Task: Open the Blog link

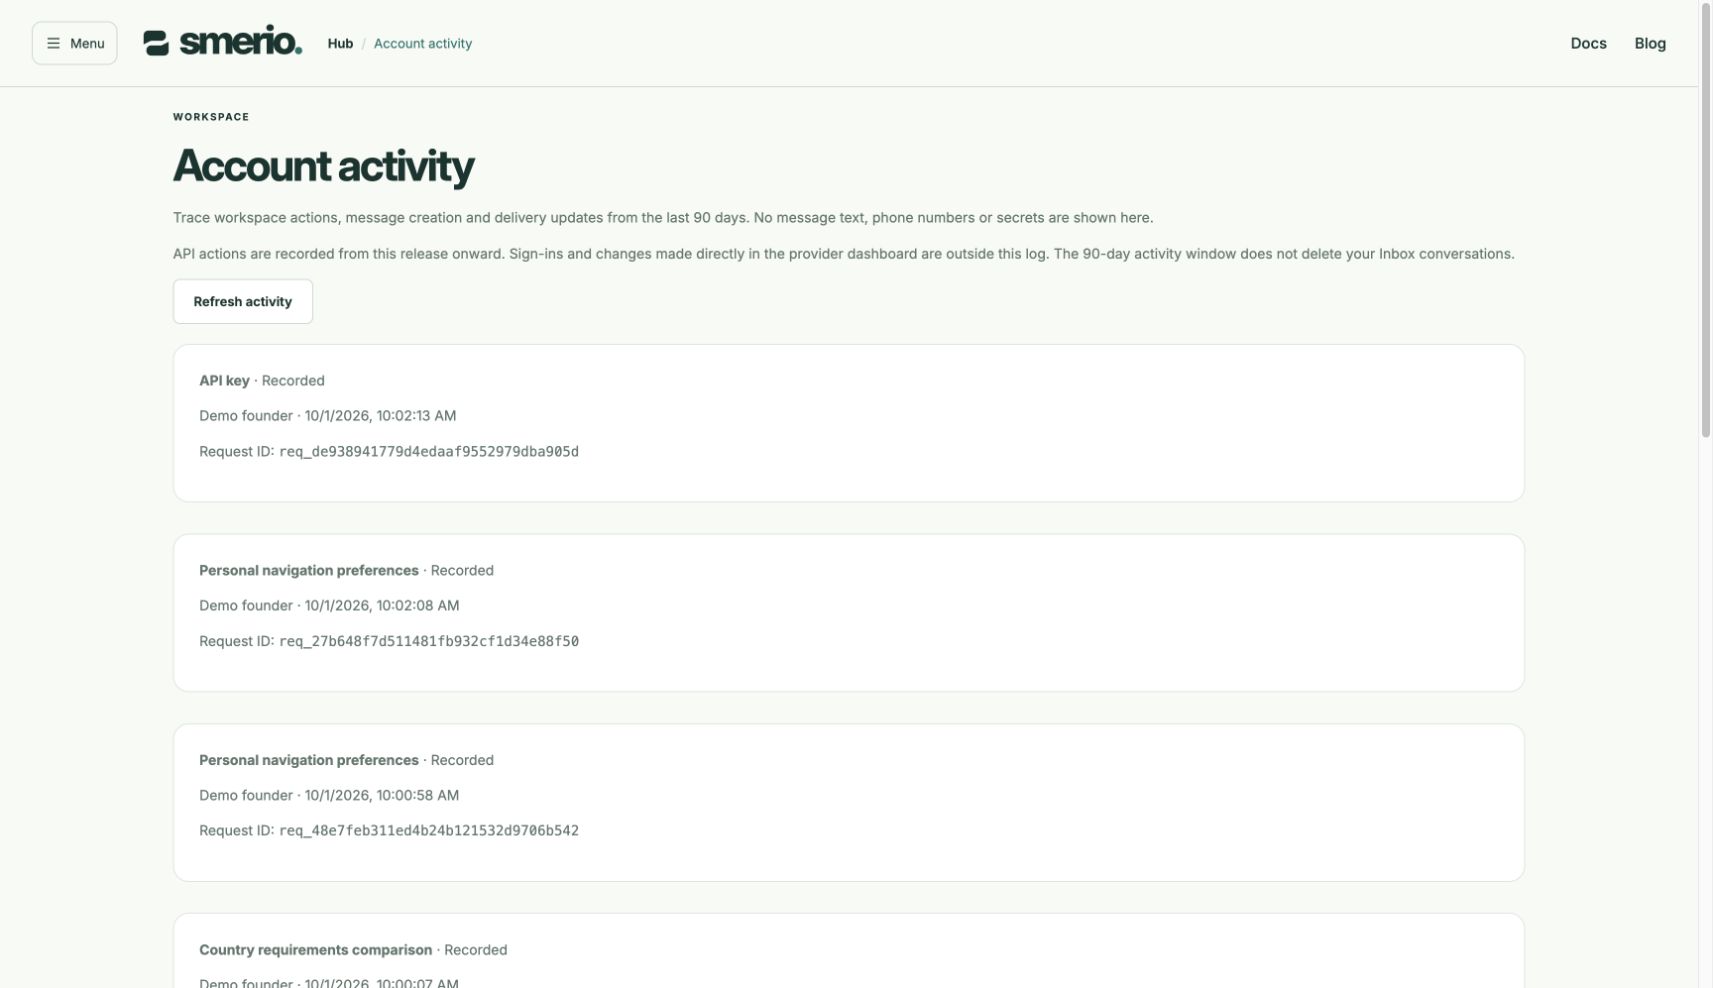Action: (1650, 43)
